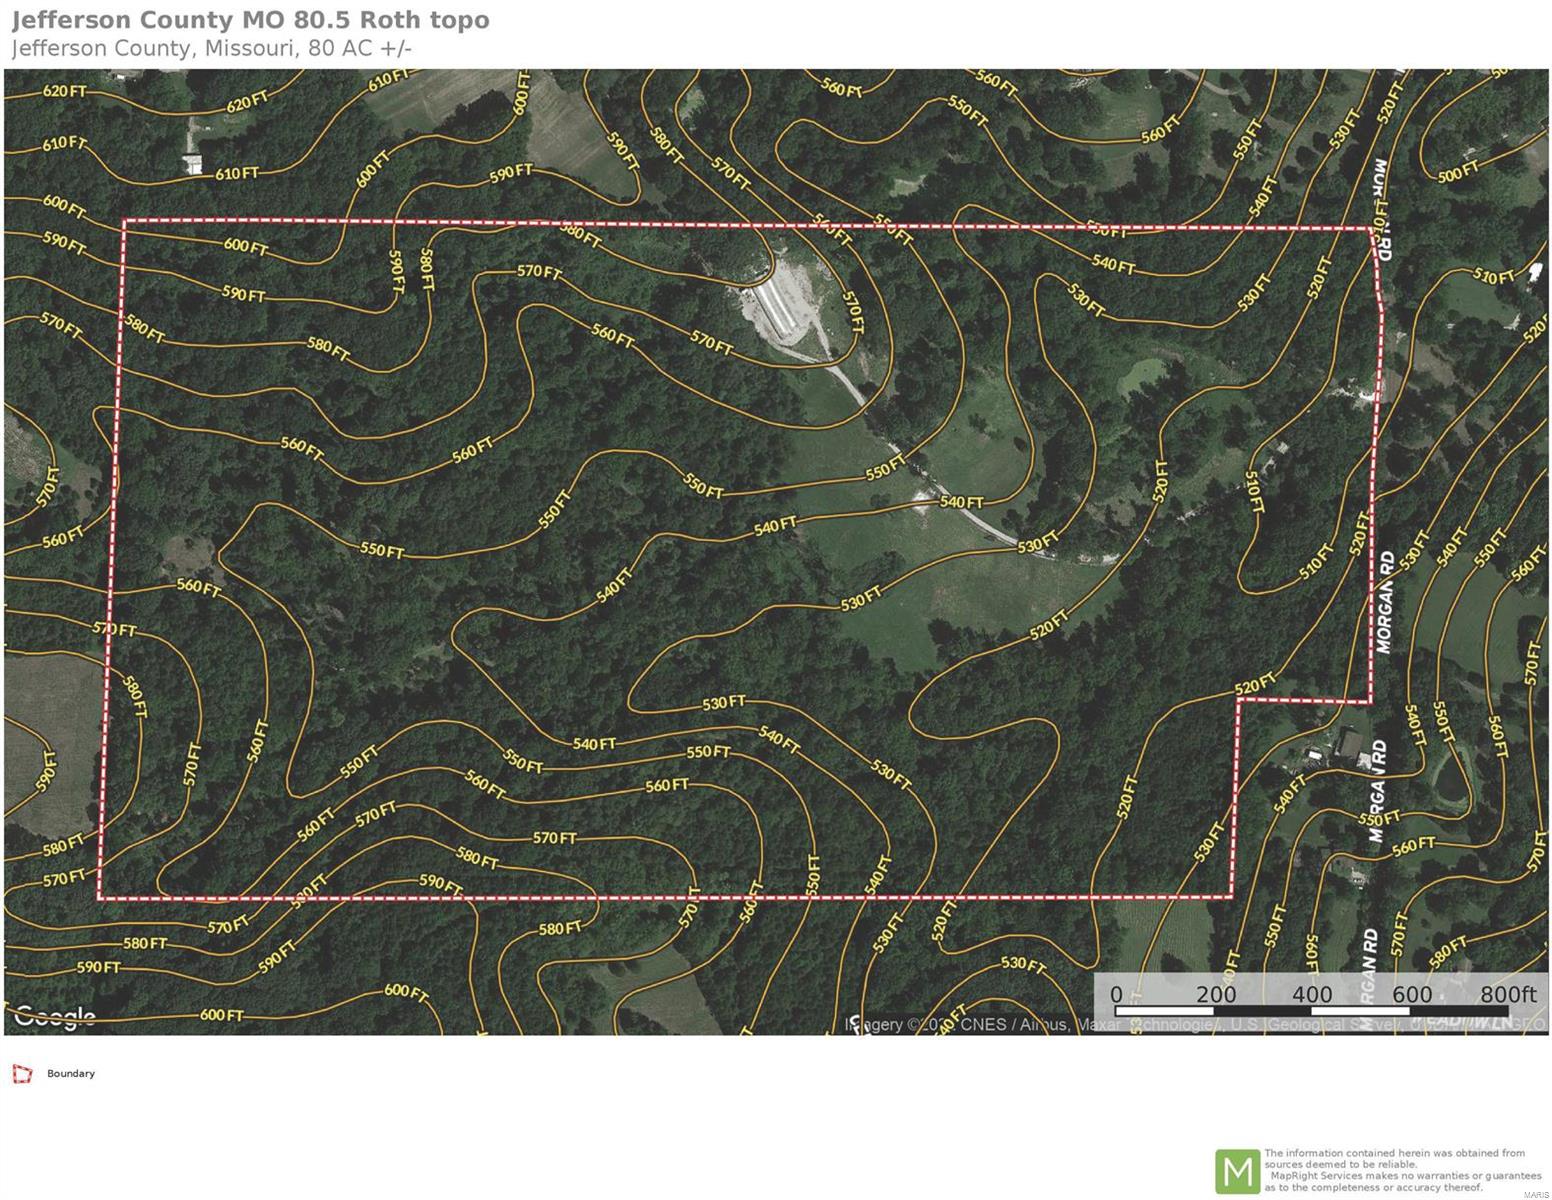
Task: Click the 0 mark on scale bar
Action: [1116, 994]
